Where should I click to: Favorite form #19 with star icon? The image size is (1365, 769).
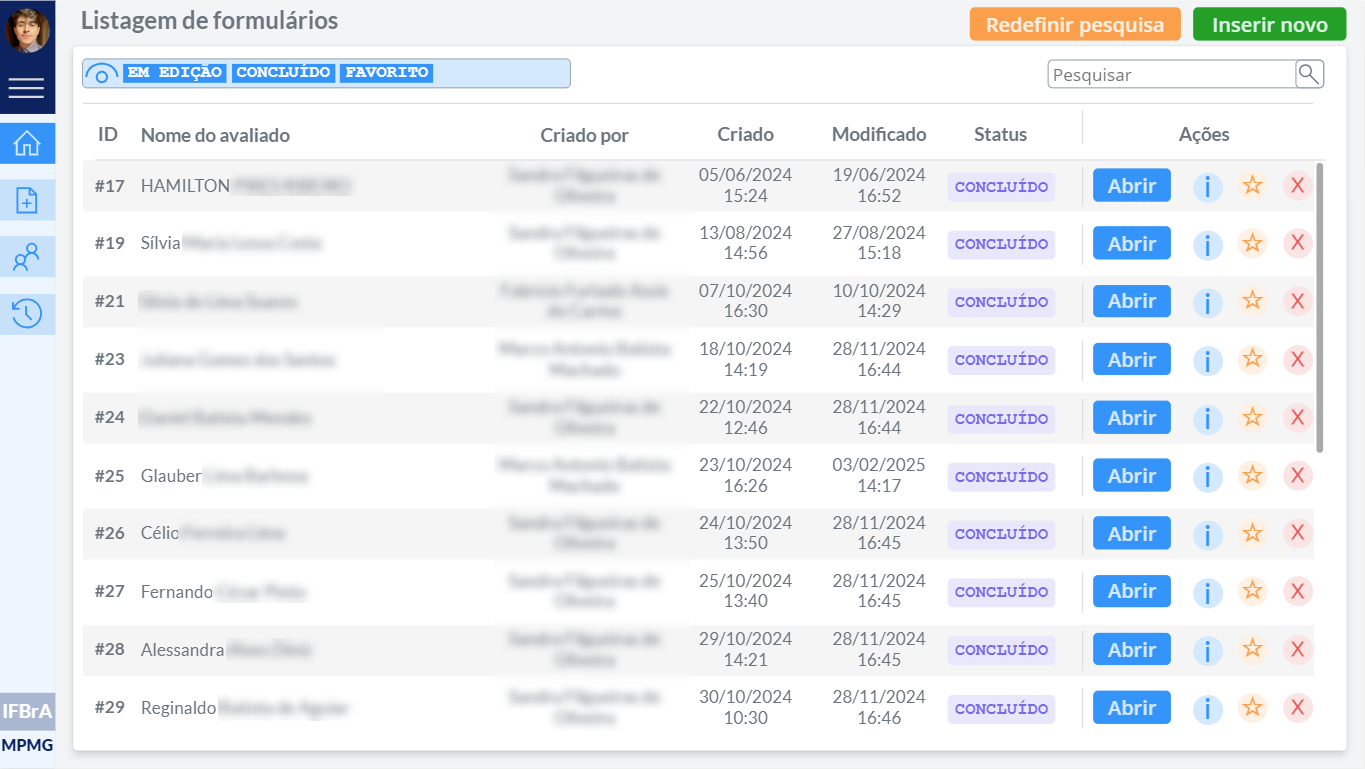click(1252, 243)
